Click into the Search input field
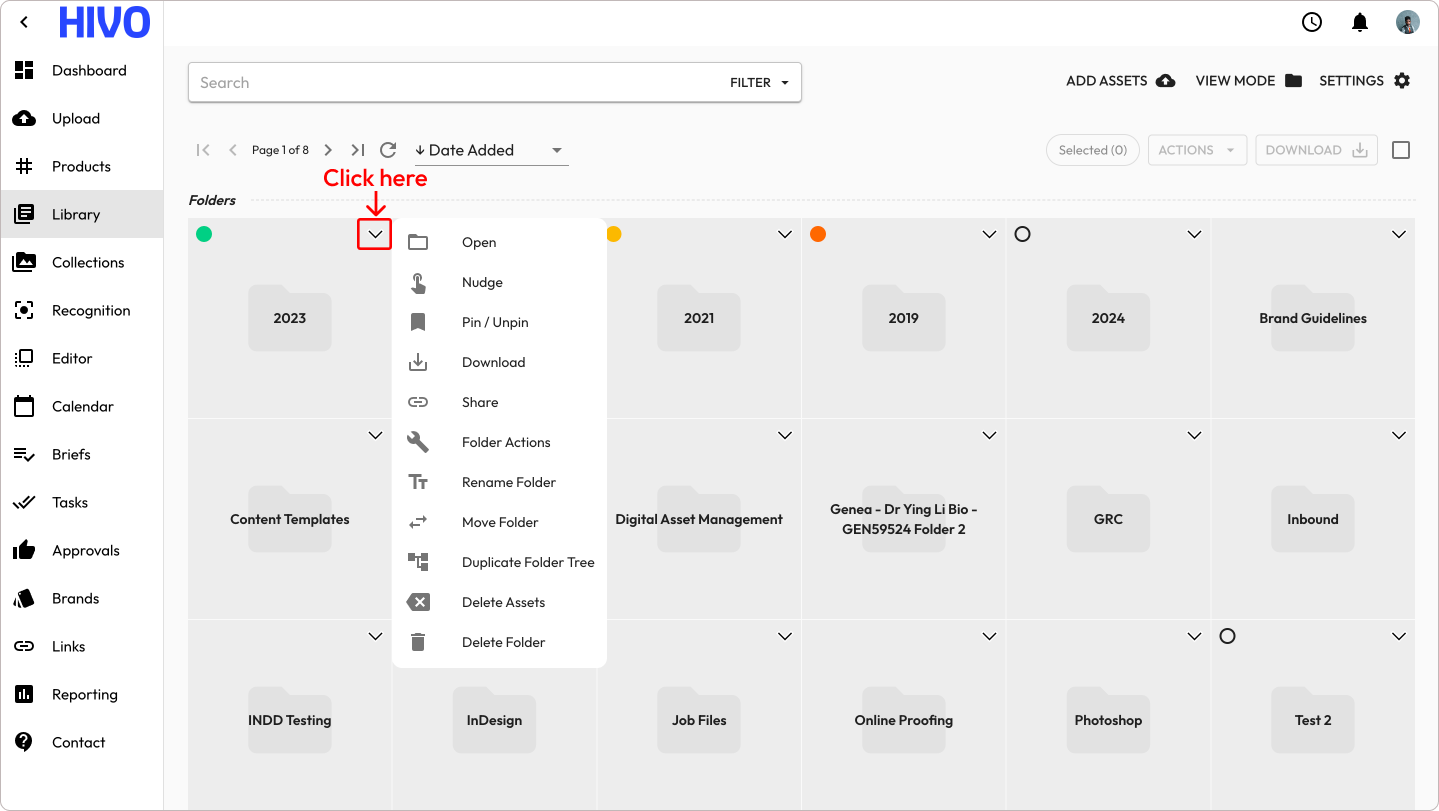 [450, 83]
